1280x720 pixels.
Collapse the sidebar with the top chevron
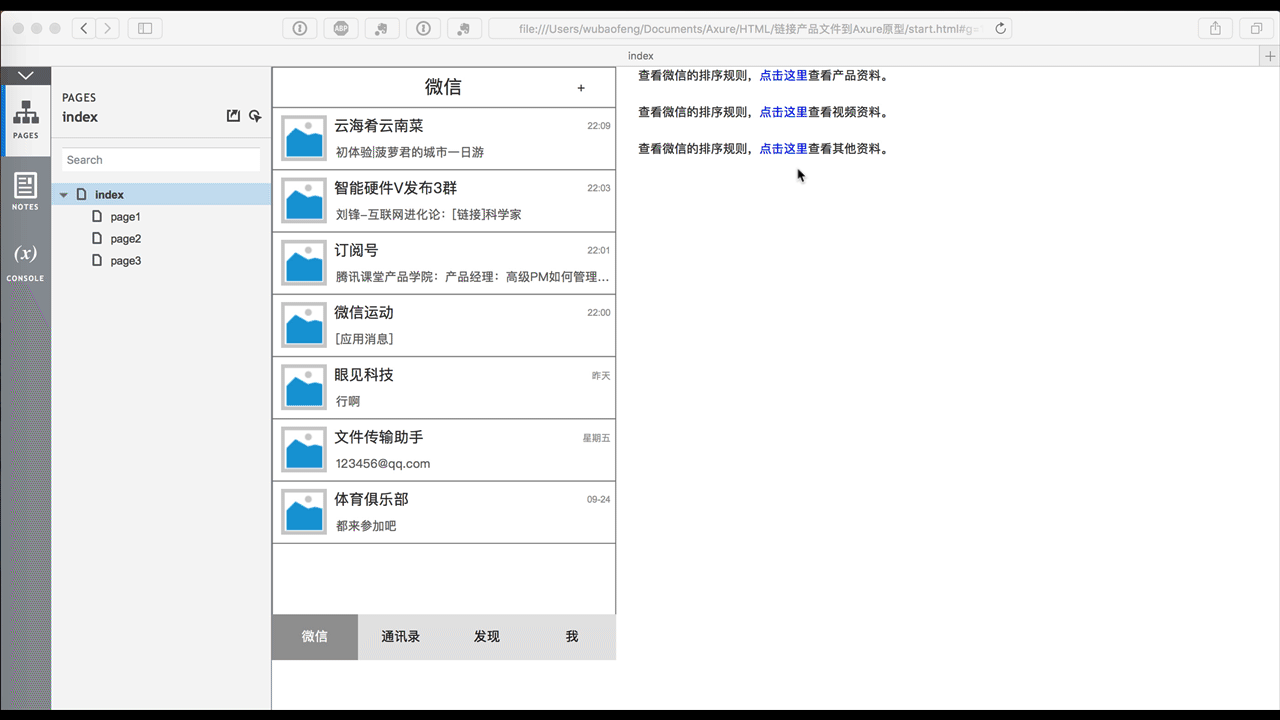pos(26,76)
